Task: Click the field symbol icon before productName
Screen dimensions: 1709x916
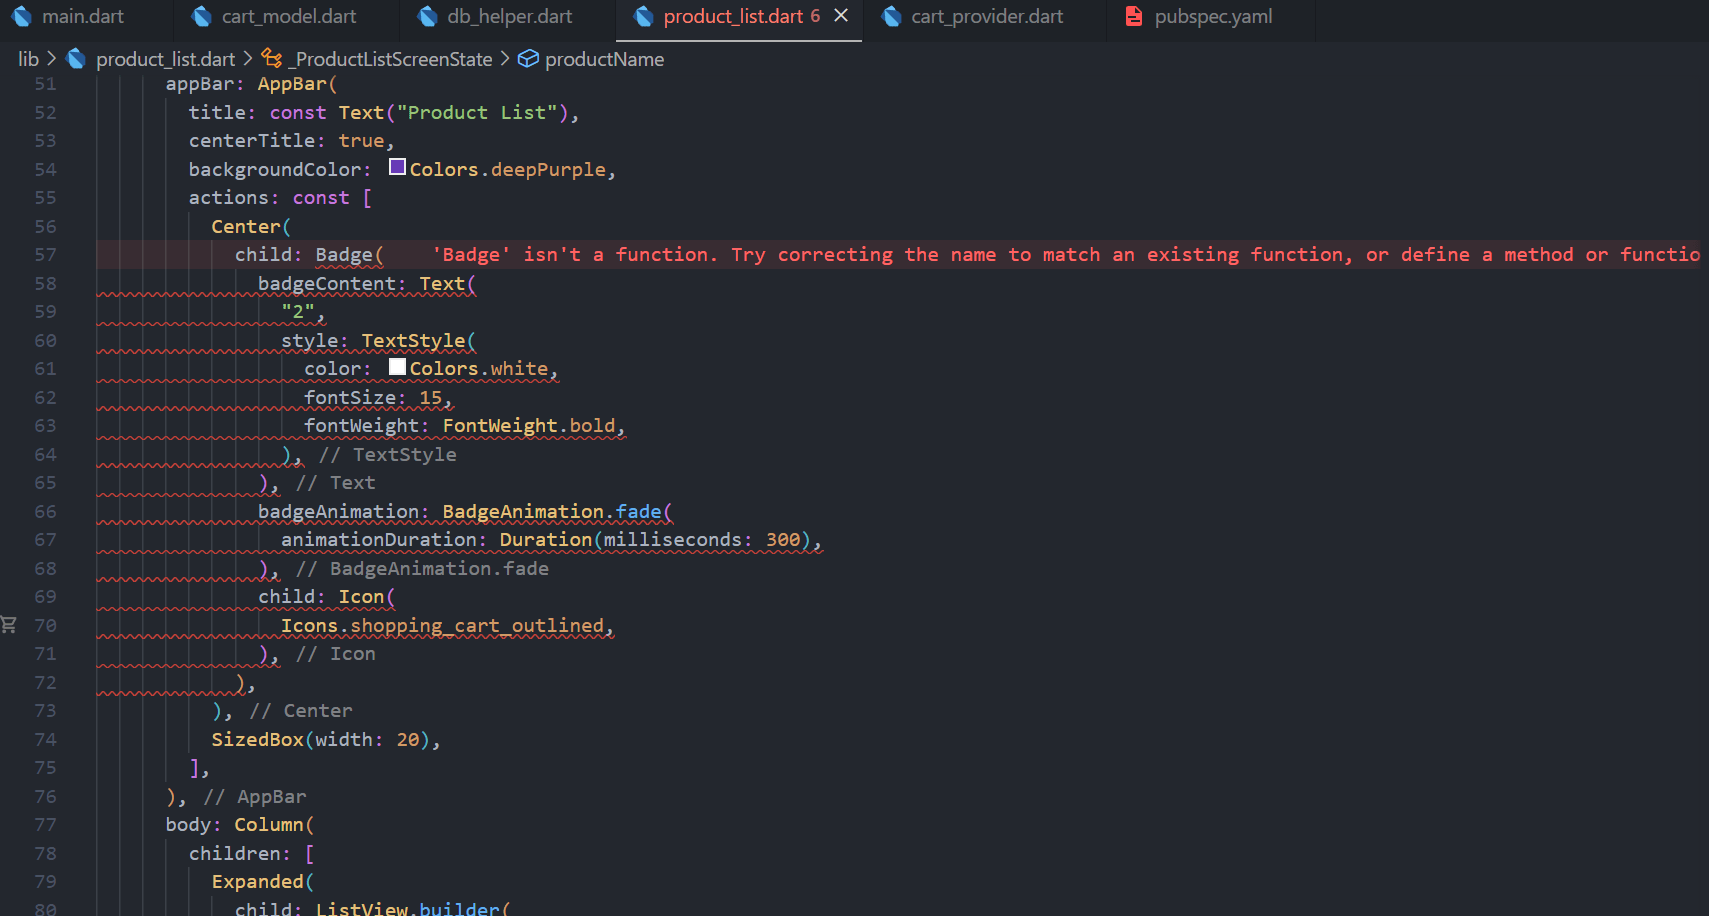Action: (528, 59)
